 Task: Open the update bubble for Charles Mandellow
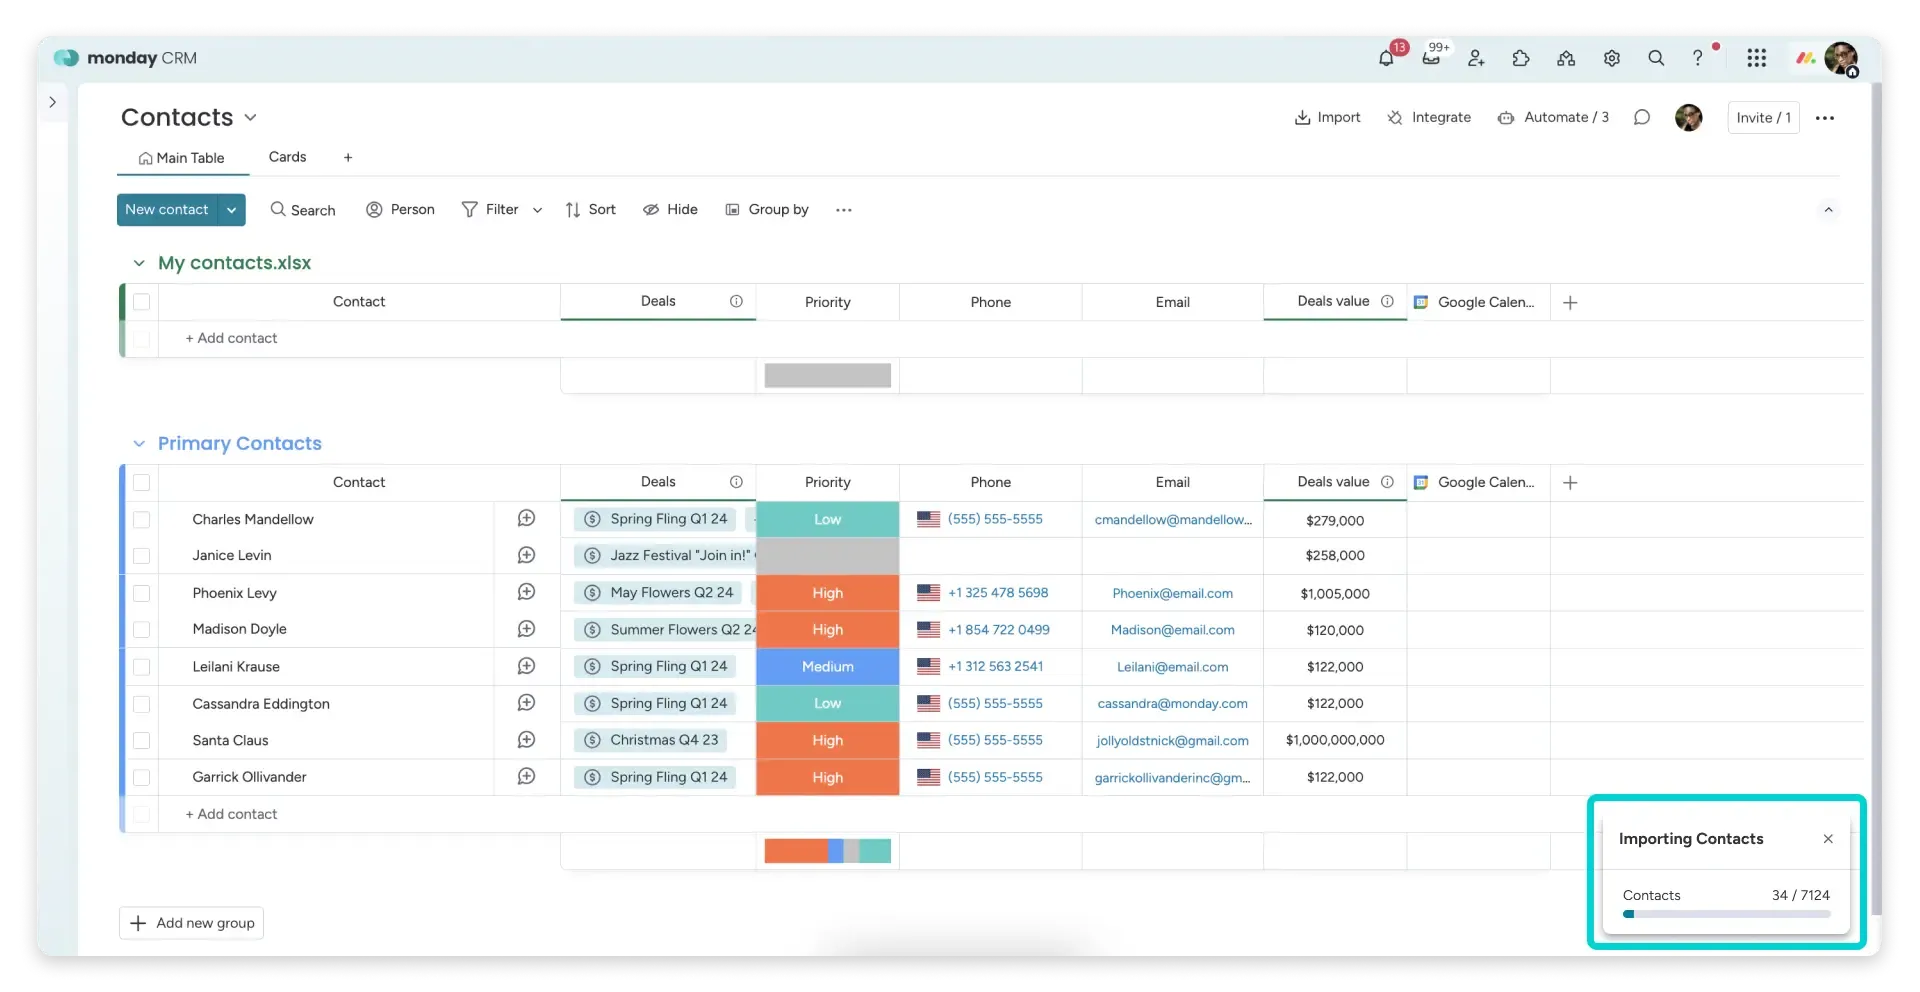[526, 518]
